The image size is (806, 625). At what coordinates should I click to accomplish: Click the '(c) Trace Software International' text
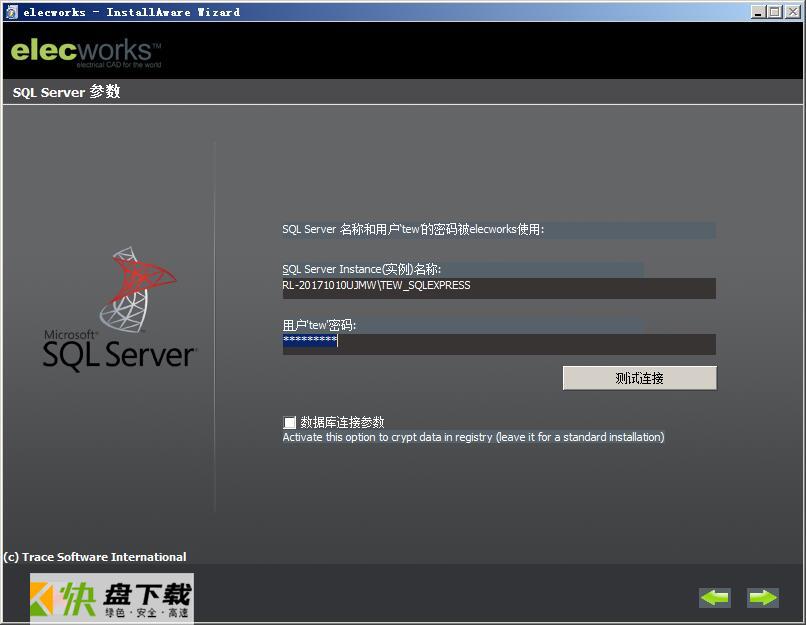(95, 557)
